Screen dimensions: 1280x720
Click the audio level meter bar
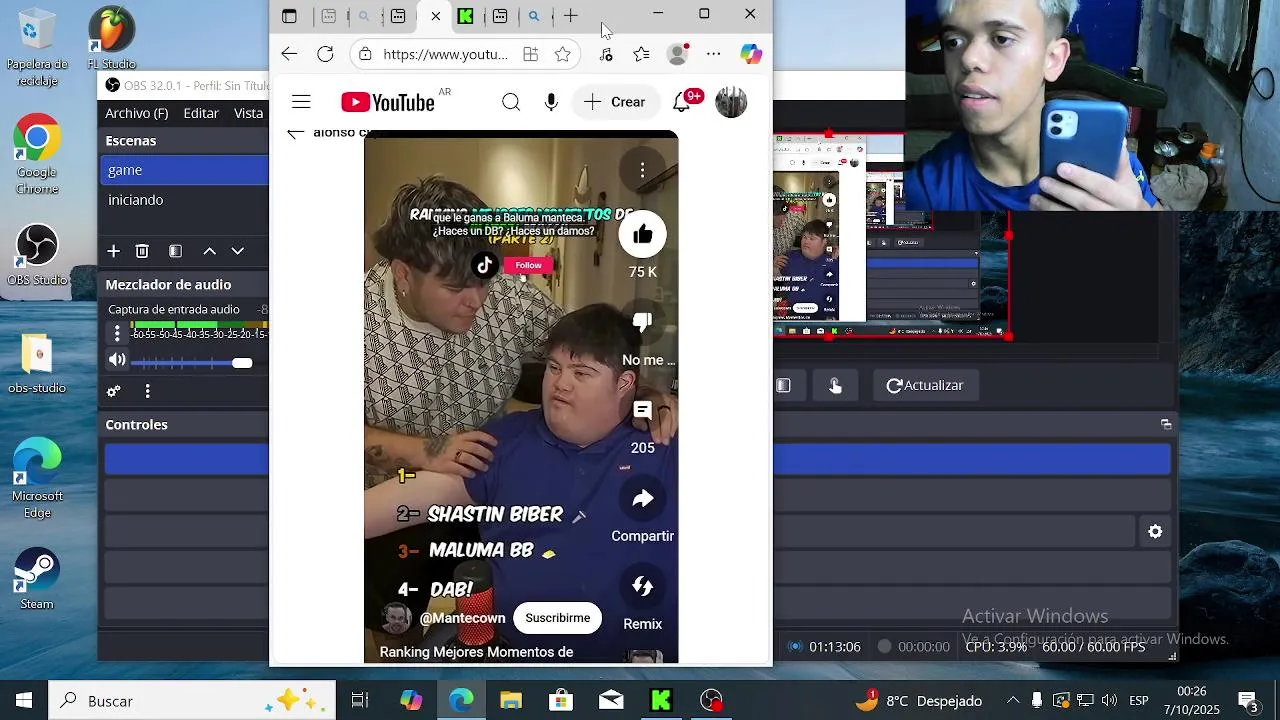click(199, 325)
